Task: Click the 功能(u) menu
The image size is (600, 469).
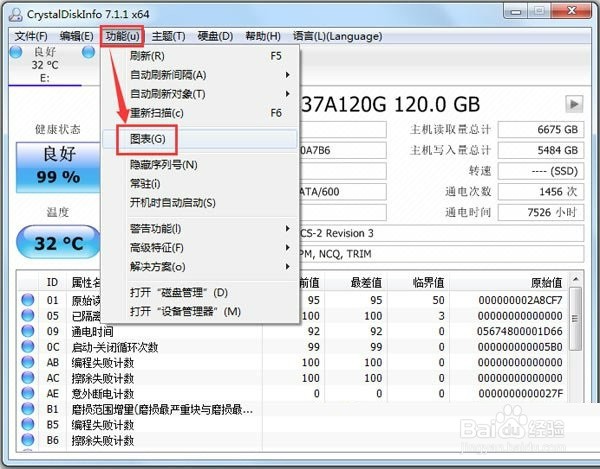Action: pyautogui.click(x=122, y=36)
